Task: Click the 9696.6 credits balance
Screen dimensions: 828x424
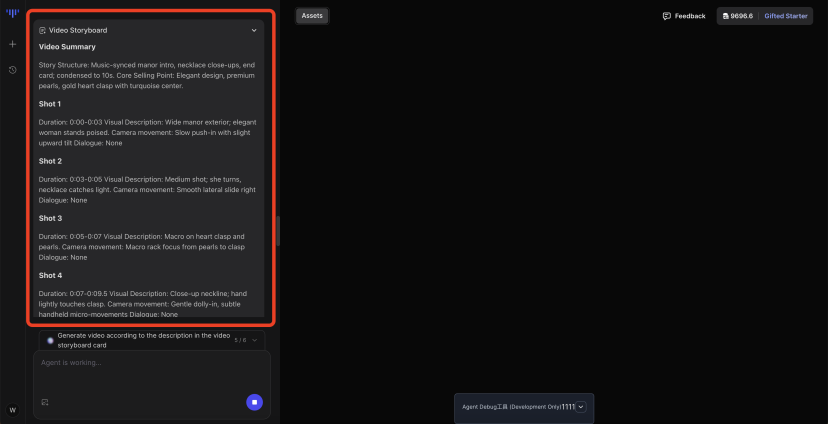Action: click(x=744, y=16)
